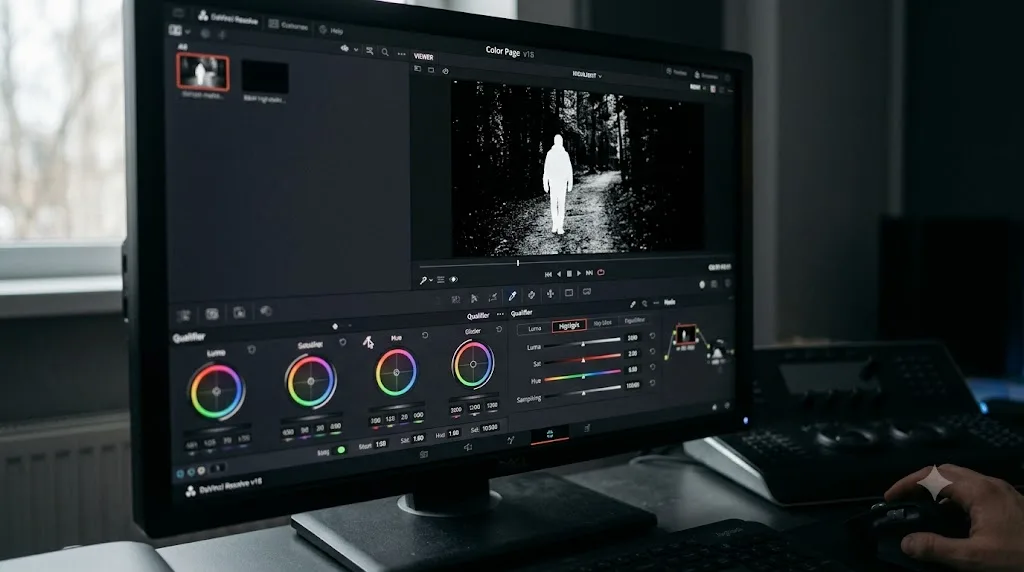The width and height of the screenshot is (1024, 572).
Task: Toggle loop playback red icon
Action: (601, 272)
